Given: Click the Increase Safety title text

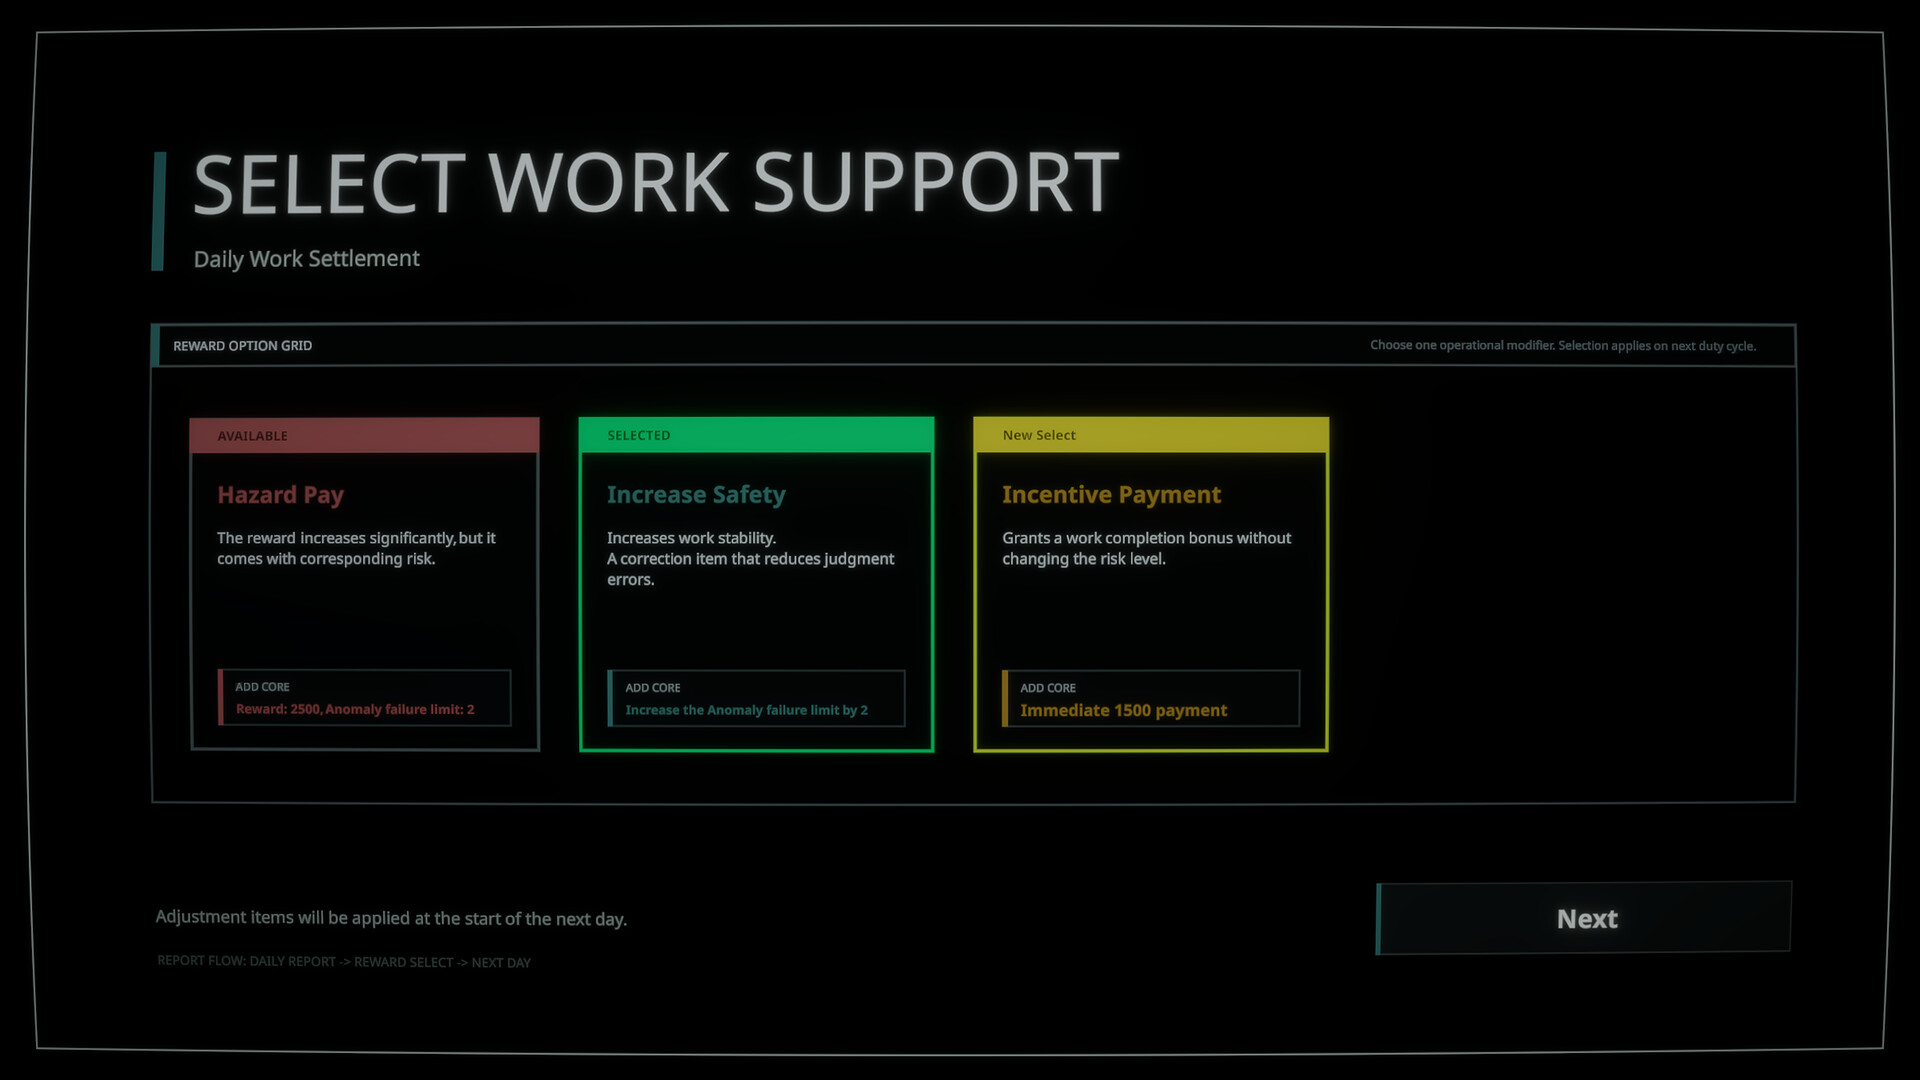Looking at the screenshot, I should point(696,495).
